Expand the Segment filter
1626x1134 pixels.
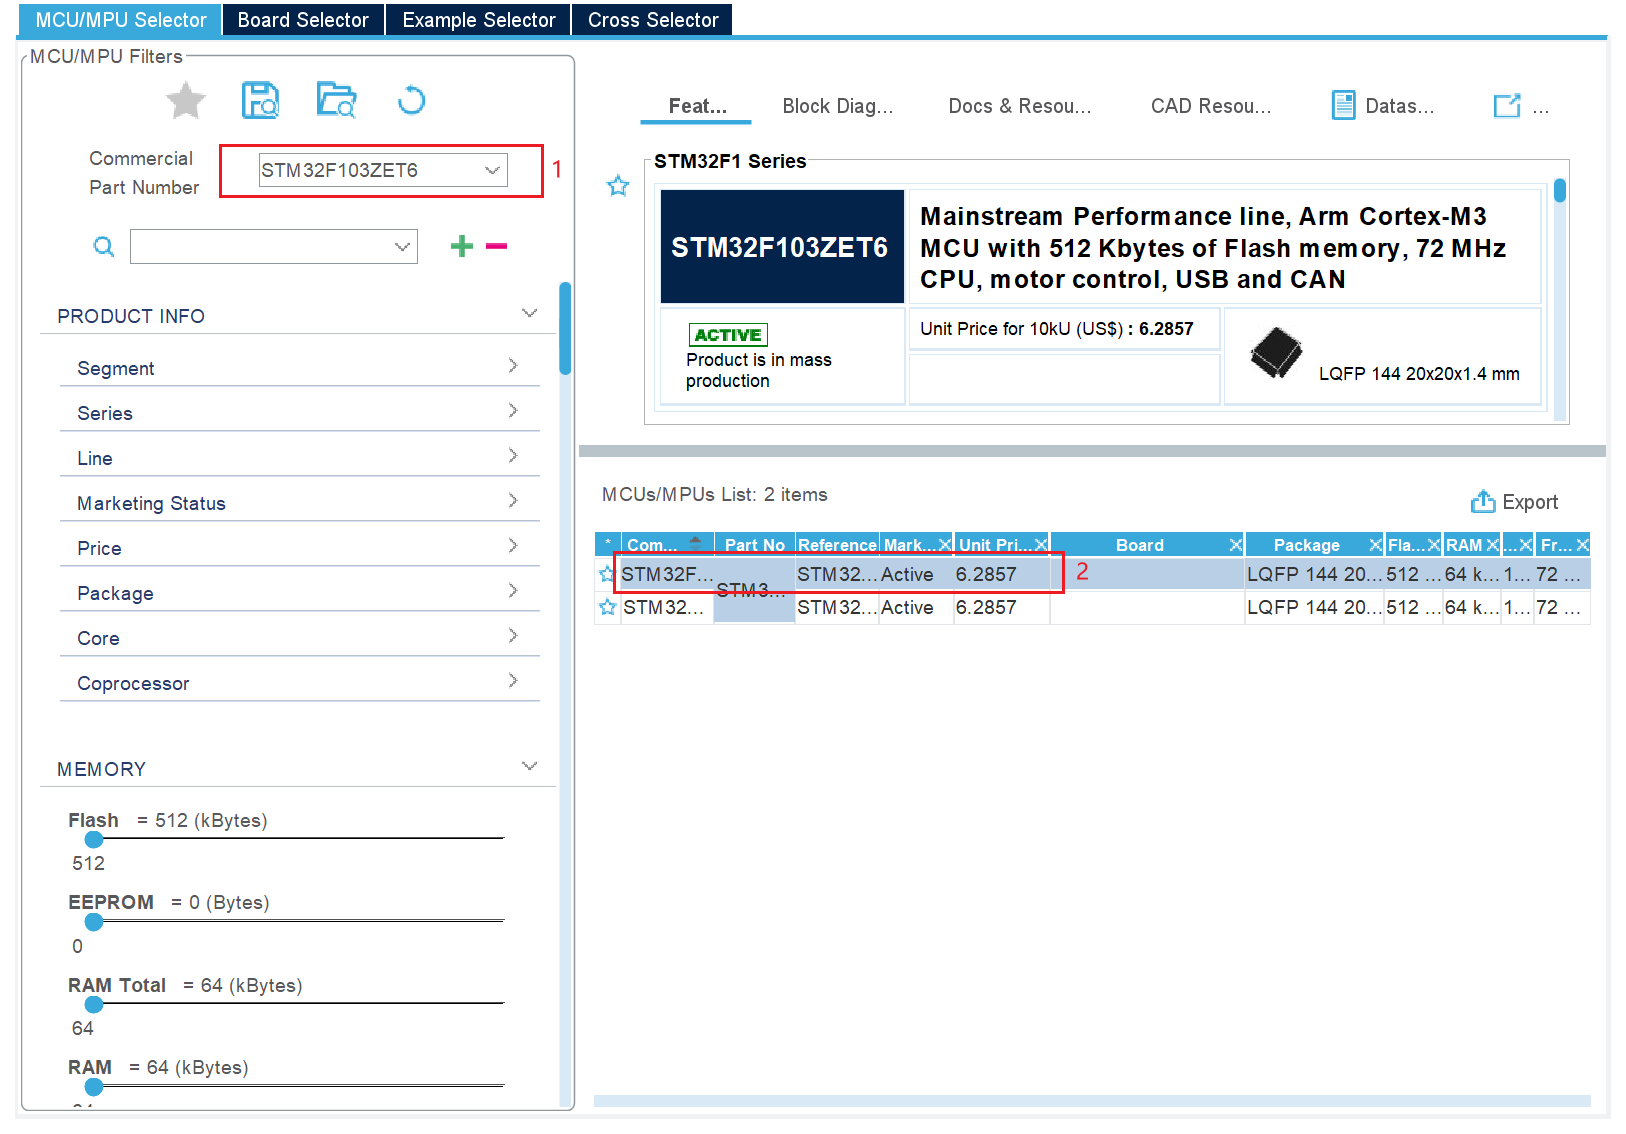click(513, 366)
